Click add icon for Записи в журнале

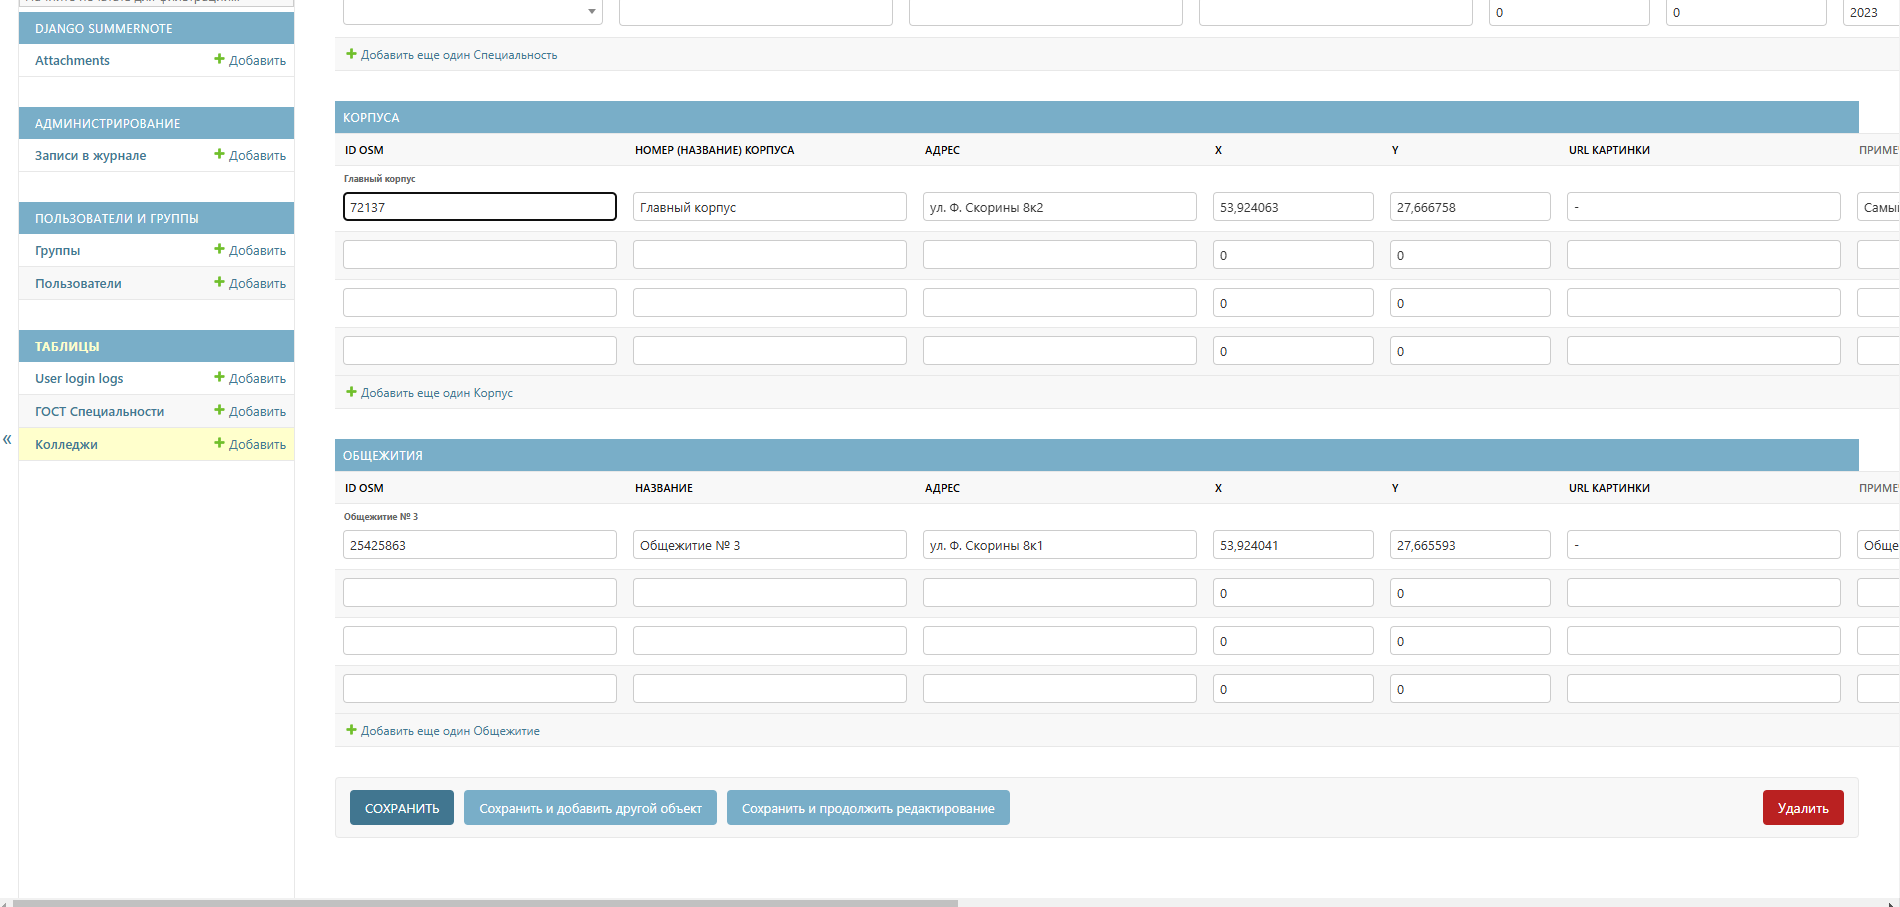(x=219, y=155)
